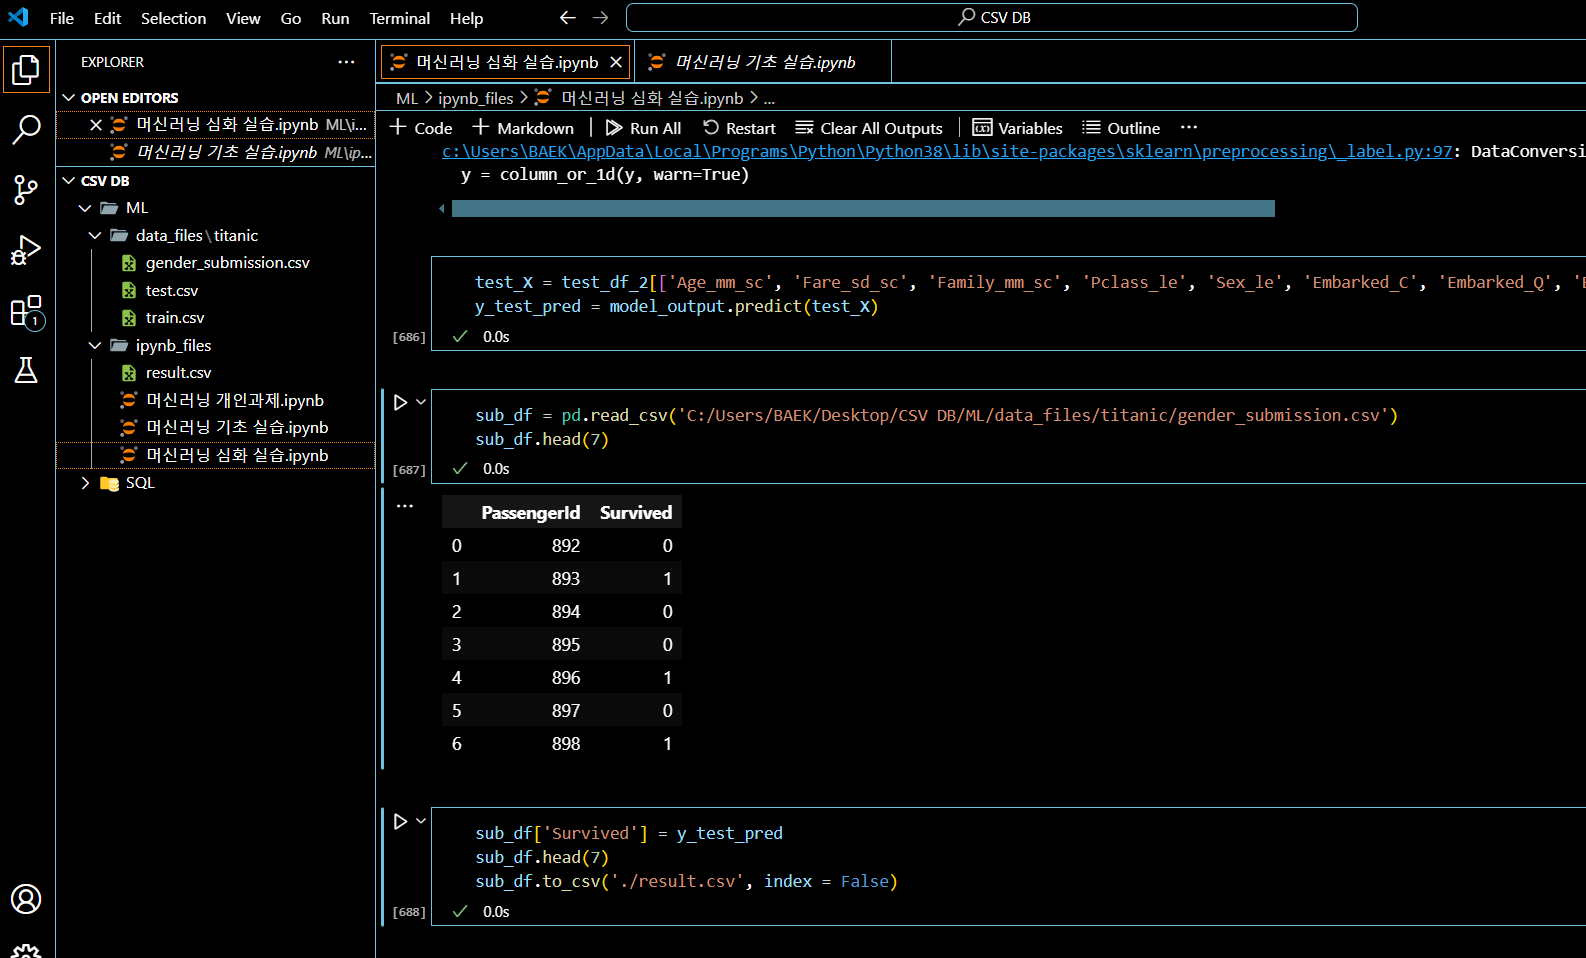Viewport: 1586px width, 958px height.
Task: Run the sub_df to_csv cell
Action: coord(400,821)
